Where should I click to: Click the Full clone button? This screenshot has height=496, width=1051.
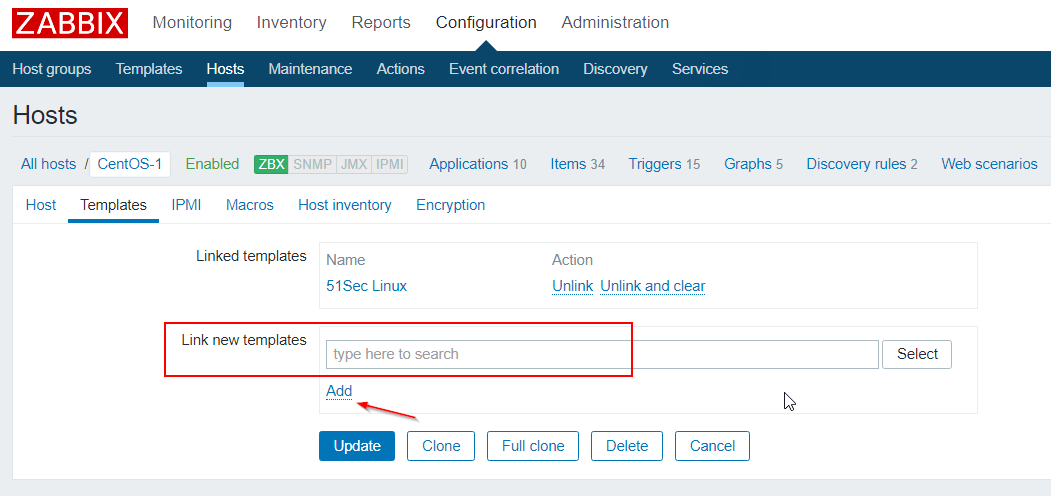pos(533,446)
